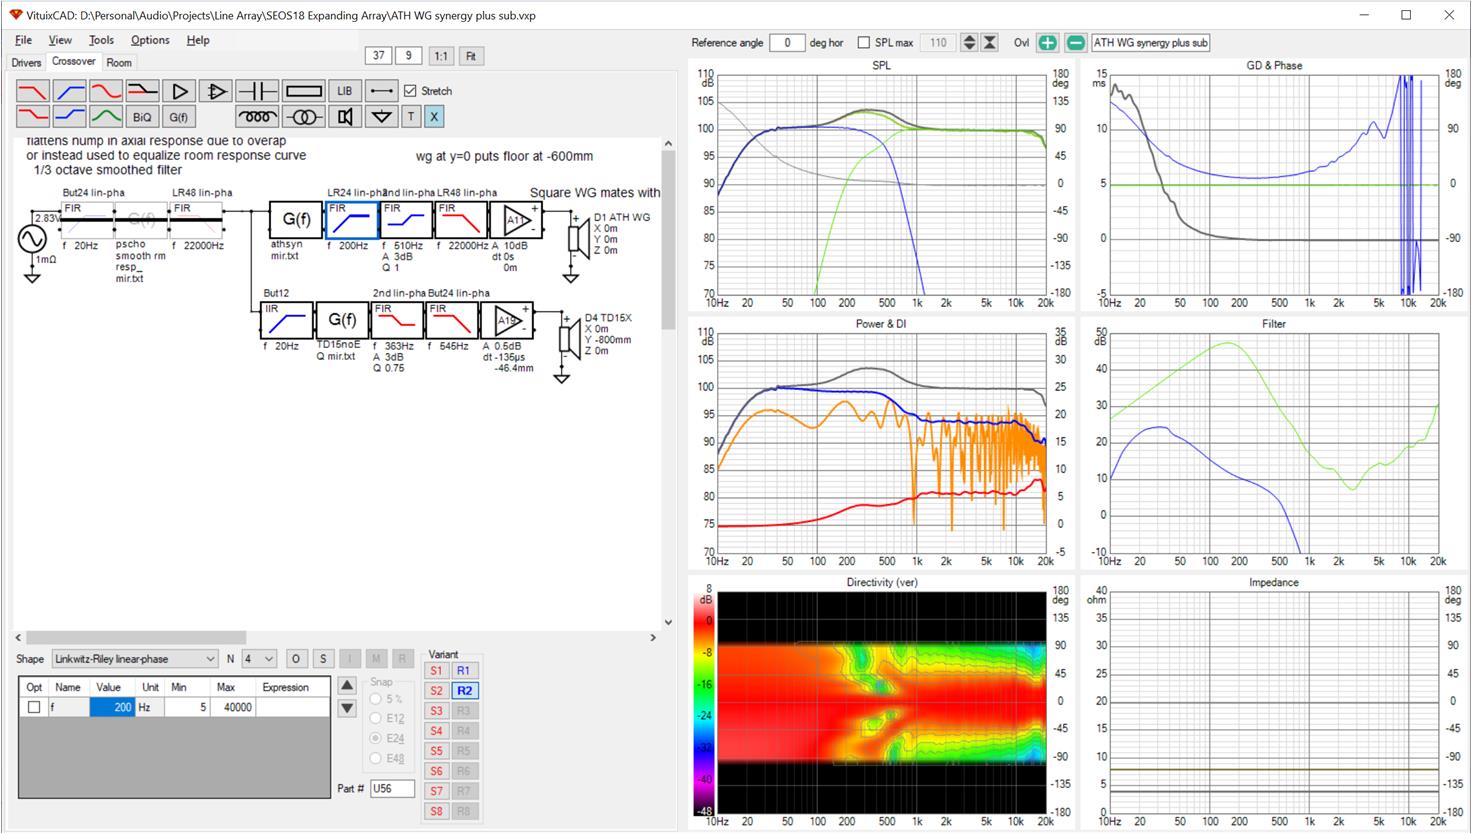Select the D4 TD15X driver symbol

[567, 339]
